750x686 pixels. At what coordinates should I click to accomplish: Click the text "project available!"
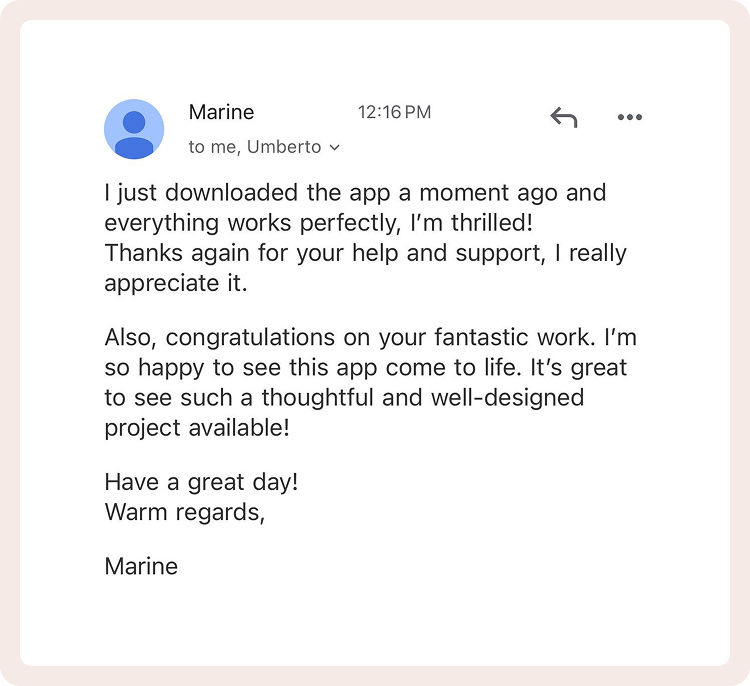point(197,428)
